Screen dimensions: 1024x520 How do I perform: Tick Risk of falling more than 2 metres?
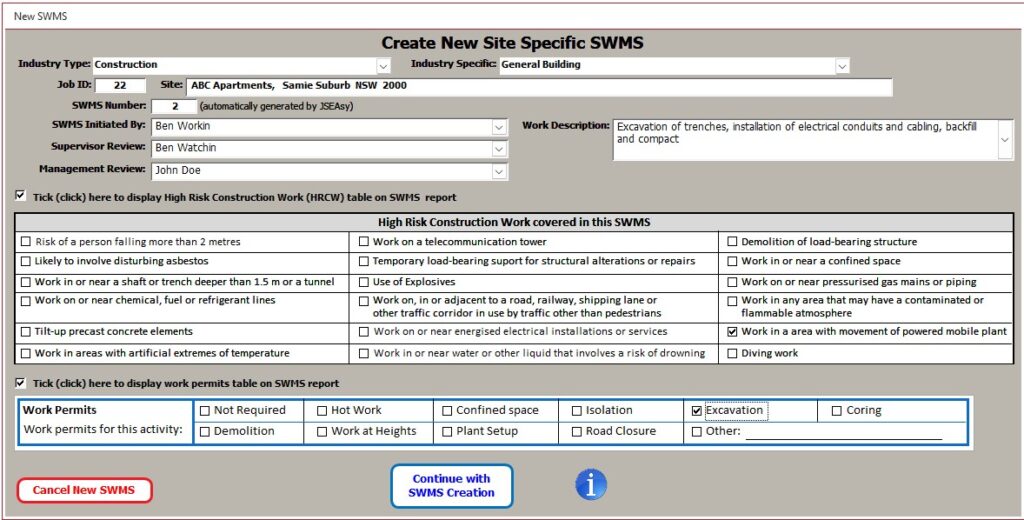(x=25, y=242)
